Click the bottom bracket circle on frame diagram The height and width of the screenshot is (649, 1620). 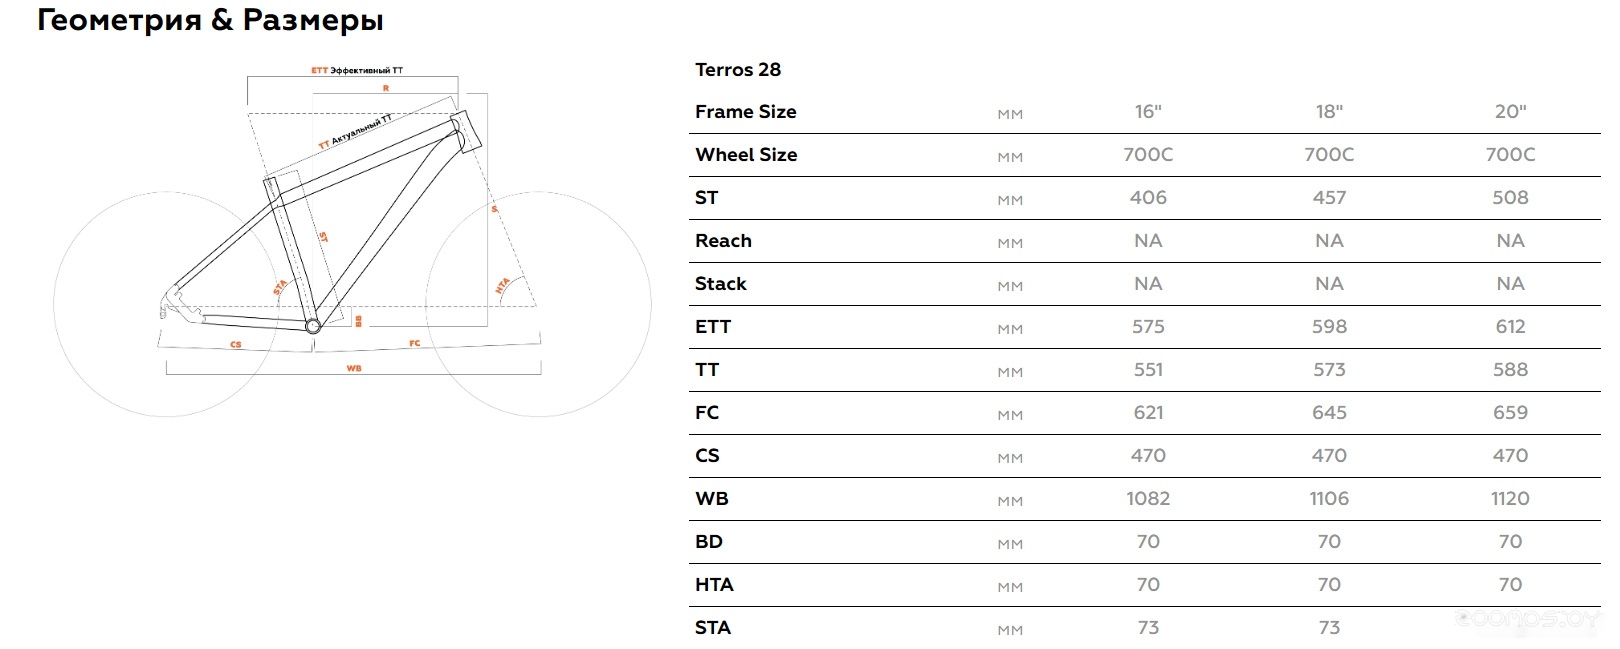(x=312, y=326)
